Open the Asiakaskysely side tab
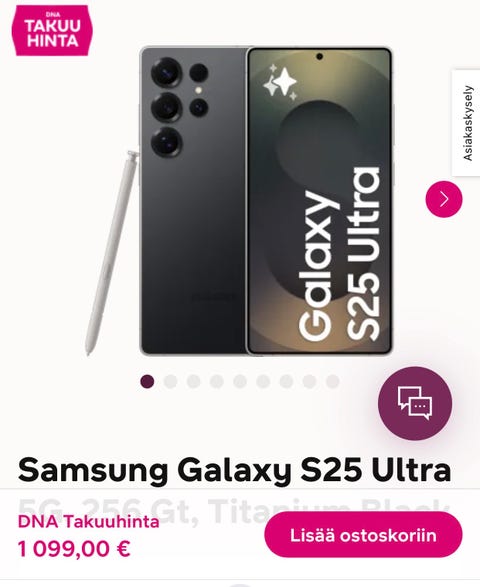 click(x=467, y=123)
